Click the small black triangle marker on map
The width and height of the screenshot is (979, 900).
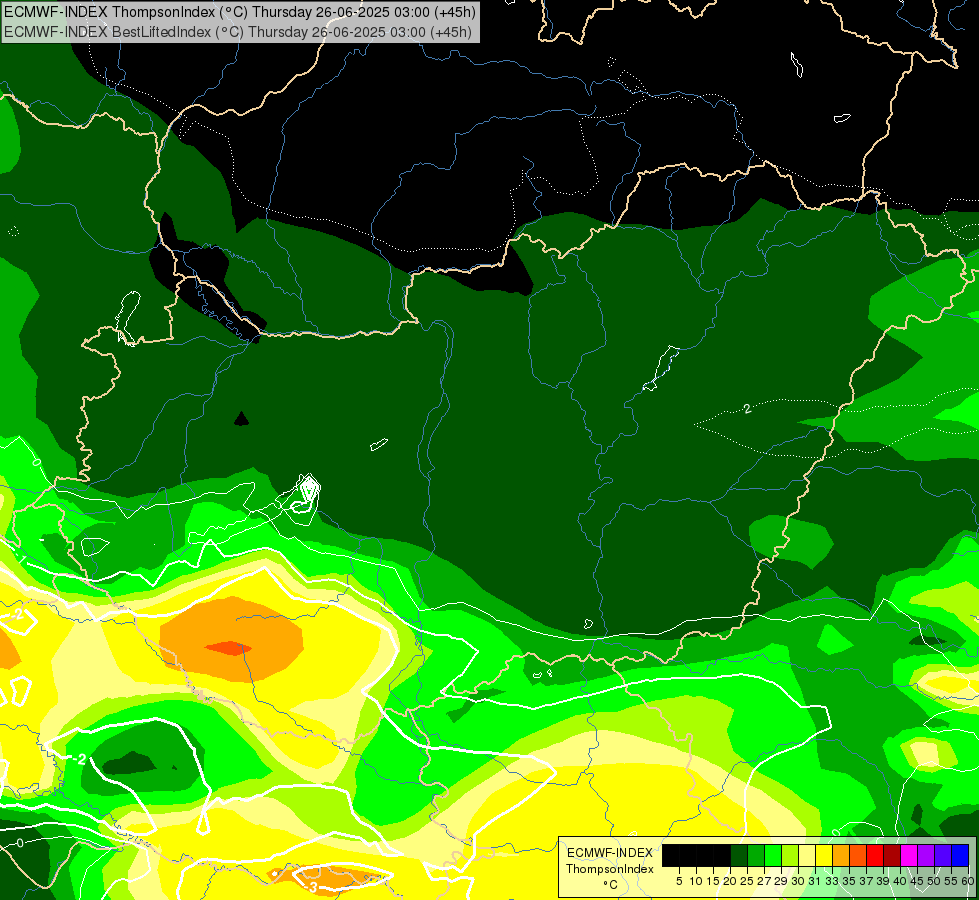241,418
